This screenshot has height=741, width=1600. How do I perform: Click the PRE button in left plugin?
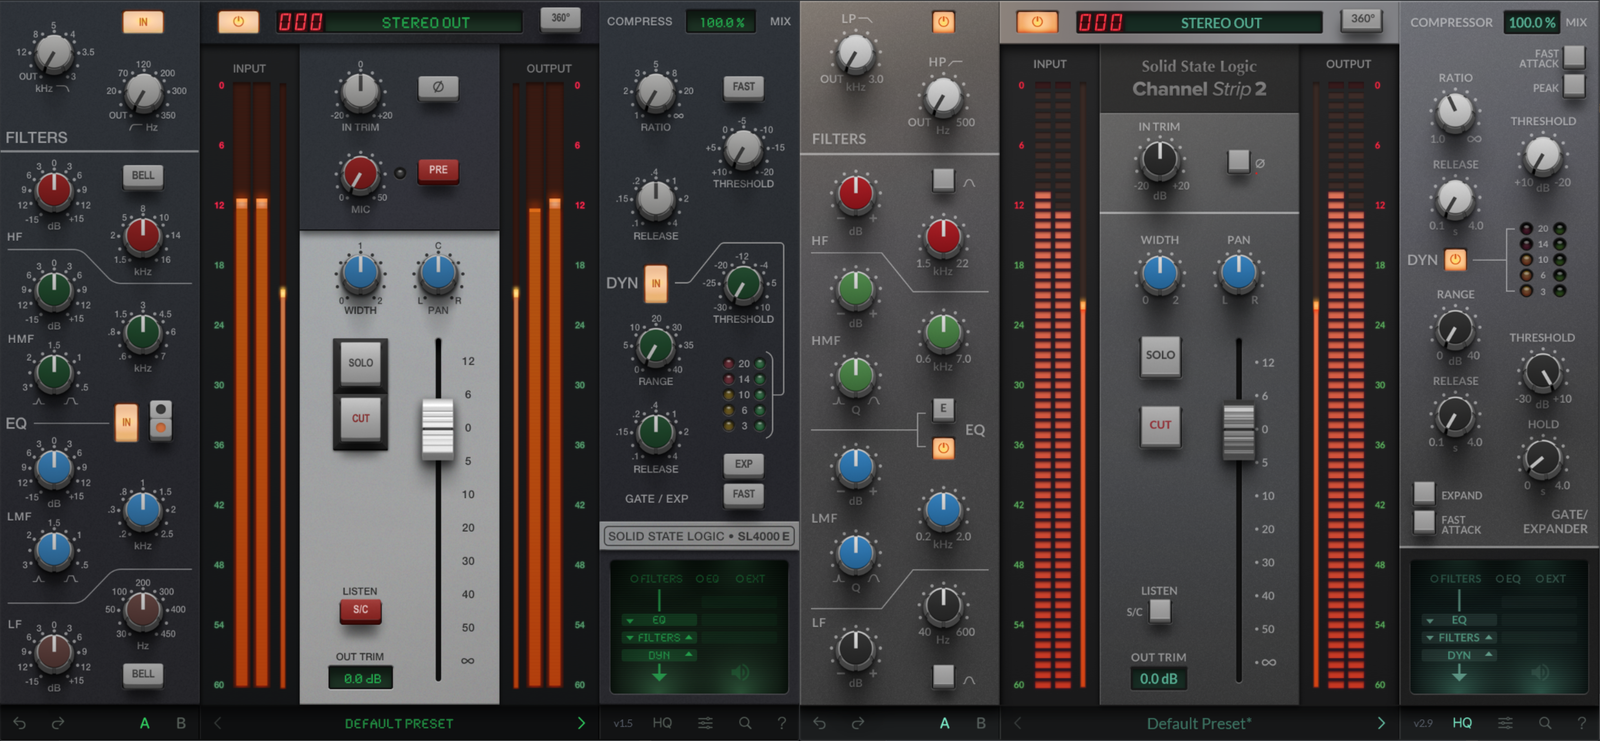tap(438, 170)
